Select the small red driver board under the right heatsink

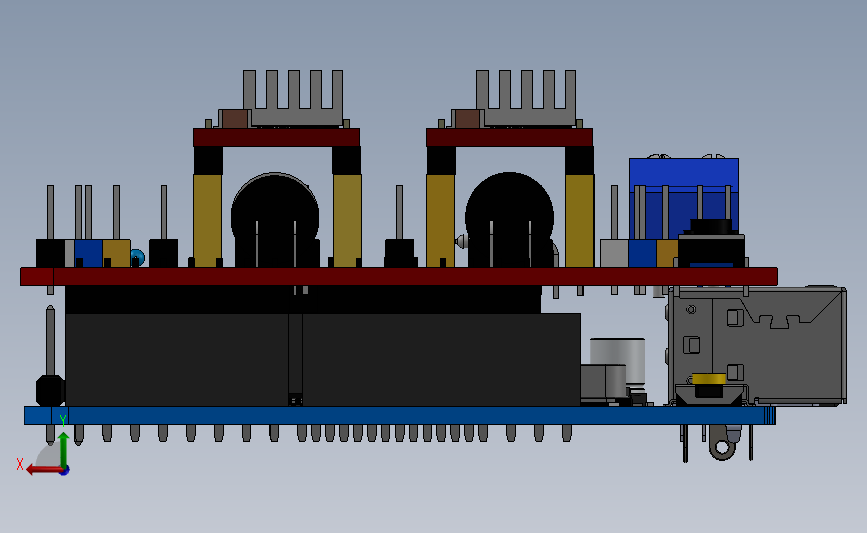(509, 137)
